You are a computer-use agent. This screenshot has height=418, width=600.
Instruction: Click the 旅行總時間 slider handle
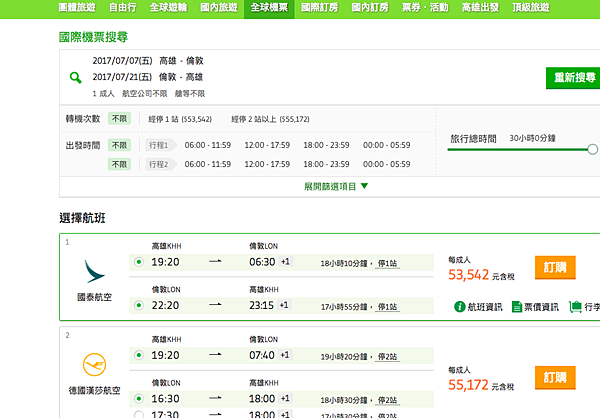point(592,149)
